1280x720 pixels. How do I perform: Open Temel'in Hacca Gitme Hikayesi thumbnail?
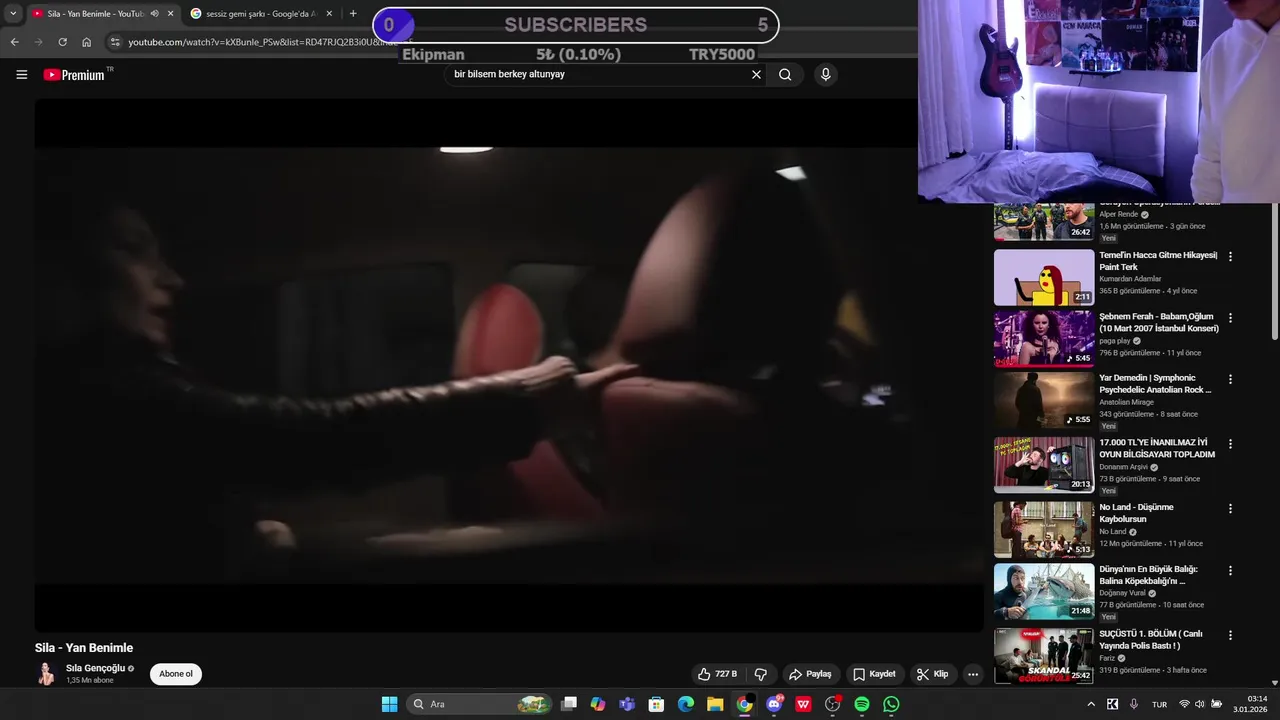coord(1044,277)
